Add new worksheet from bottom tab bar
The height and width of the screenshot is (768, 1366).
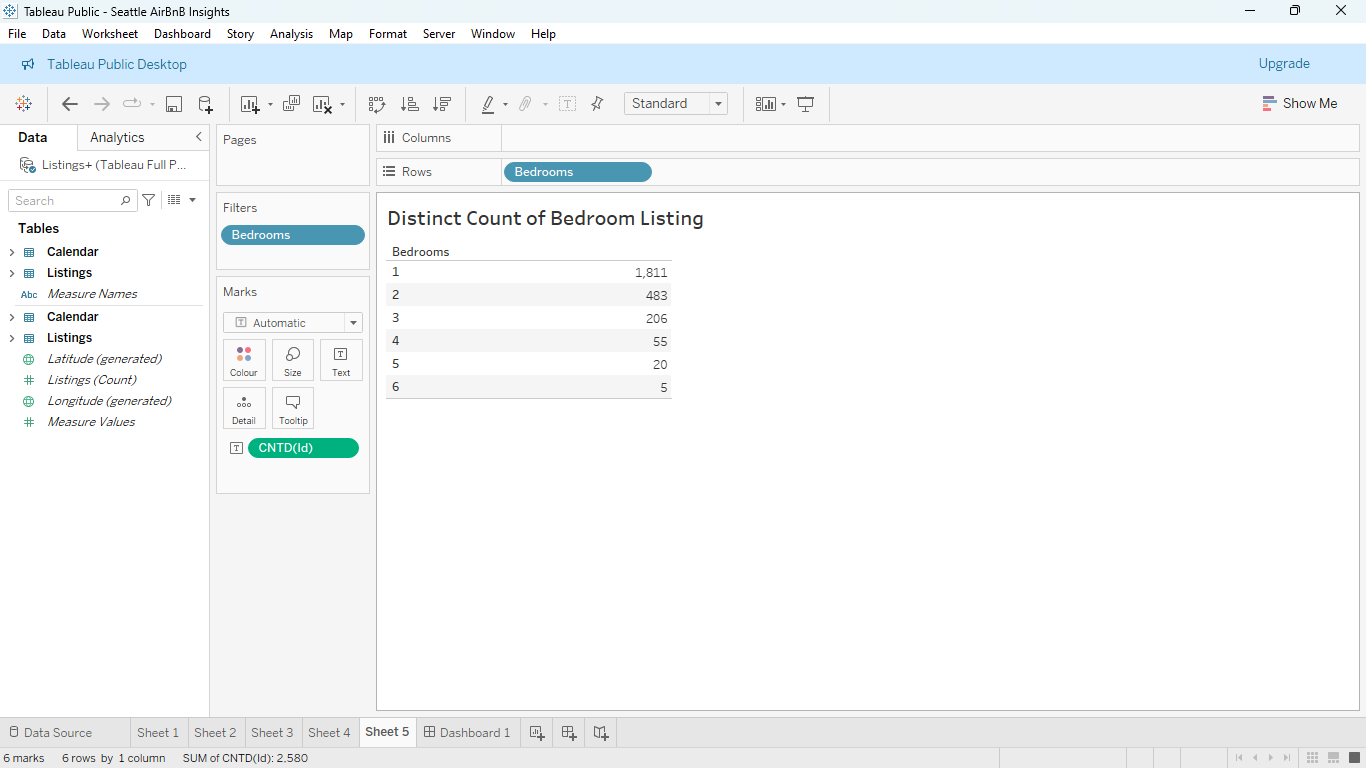click(x=537, y=733)
